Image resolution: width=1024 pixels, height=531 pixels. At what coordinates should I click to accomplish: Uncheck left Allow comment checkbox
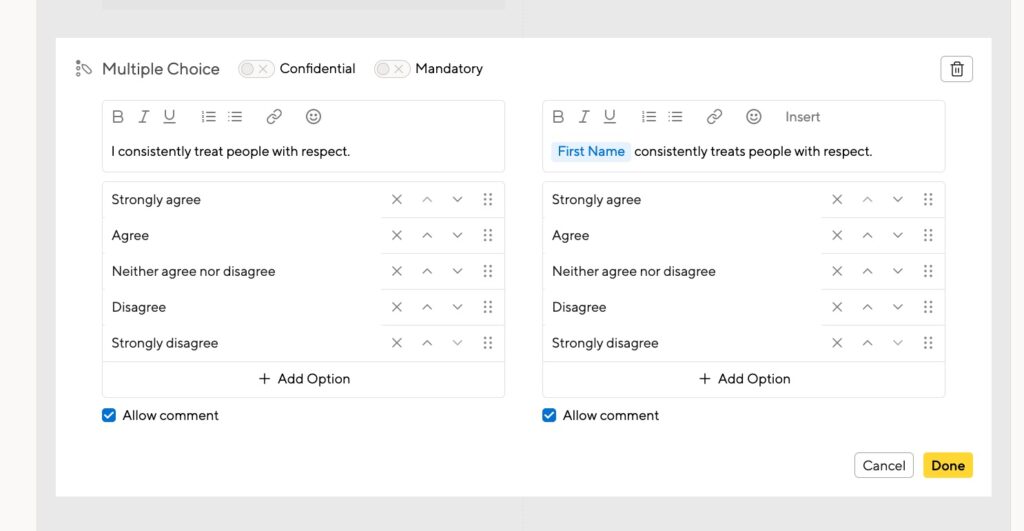click(x=109, y=415)
